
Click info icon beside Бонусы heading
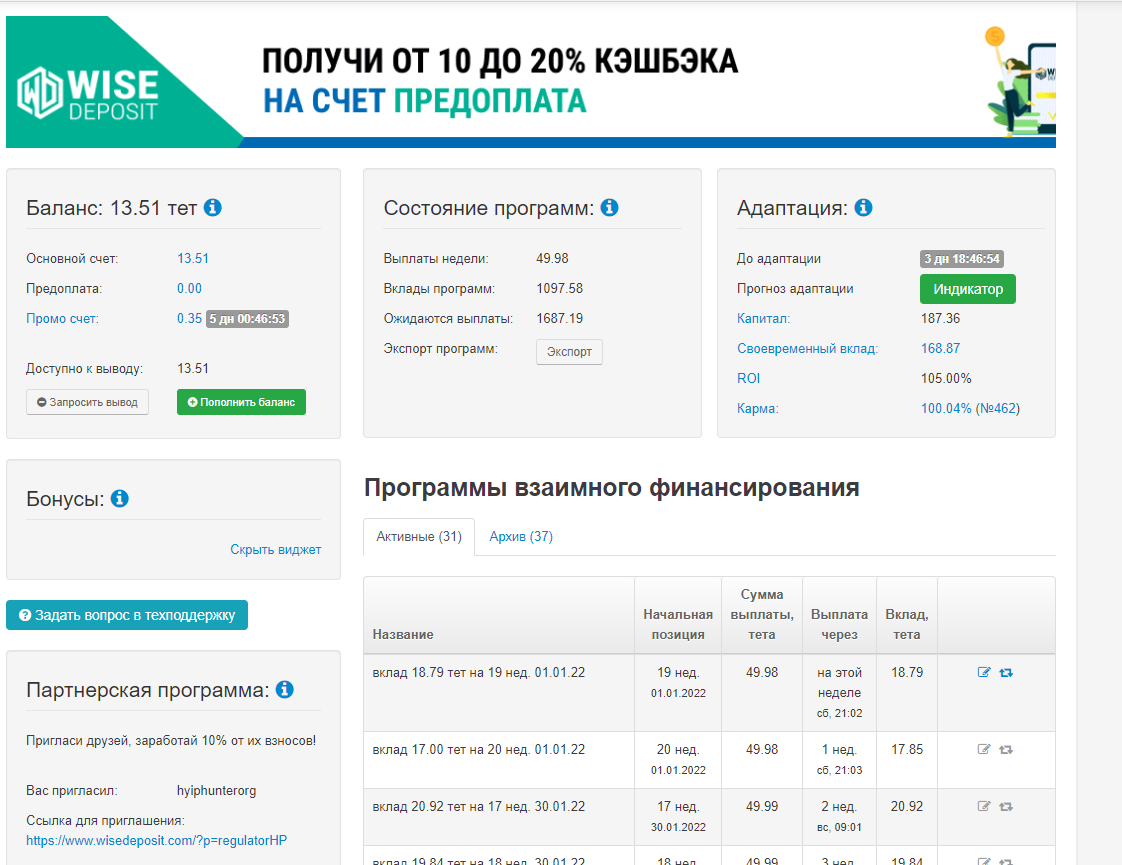(x=120, y=498)
